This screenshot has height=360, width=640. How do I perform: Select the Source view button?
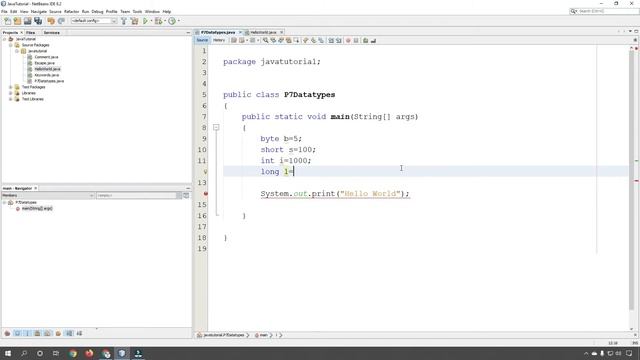[x=202, y=40]
